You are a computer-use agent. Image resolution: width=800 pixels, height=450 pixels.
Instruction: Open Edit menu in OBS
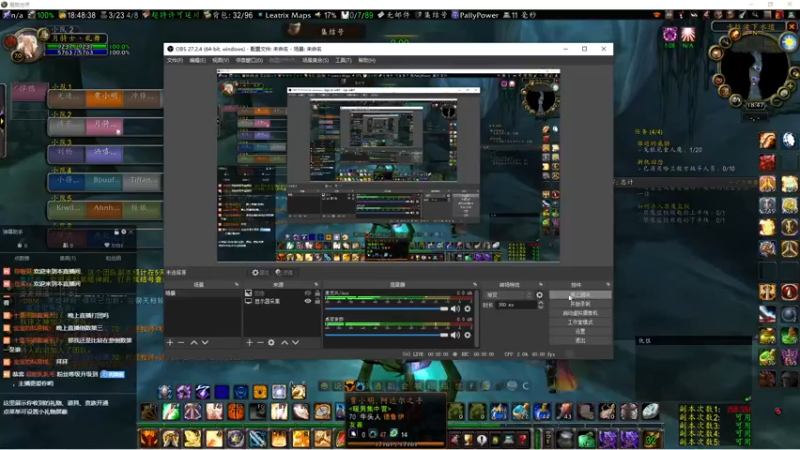pos(197,60)
